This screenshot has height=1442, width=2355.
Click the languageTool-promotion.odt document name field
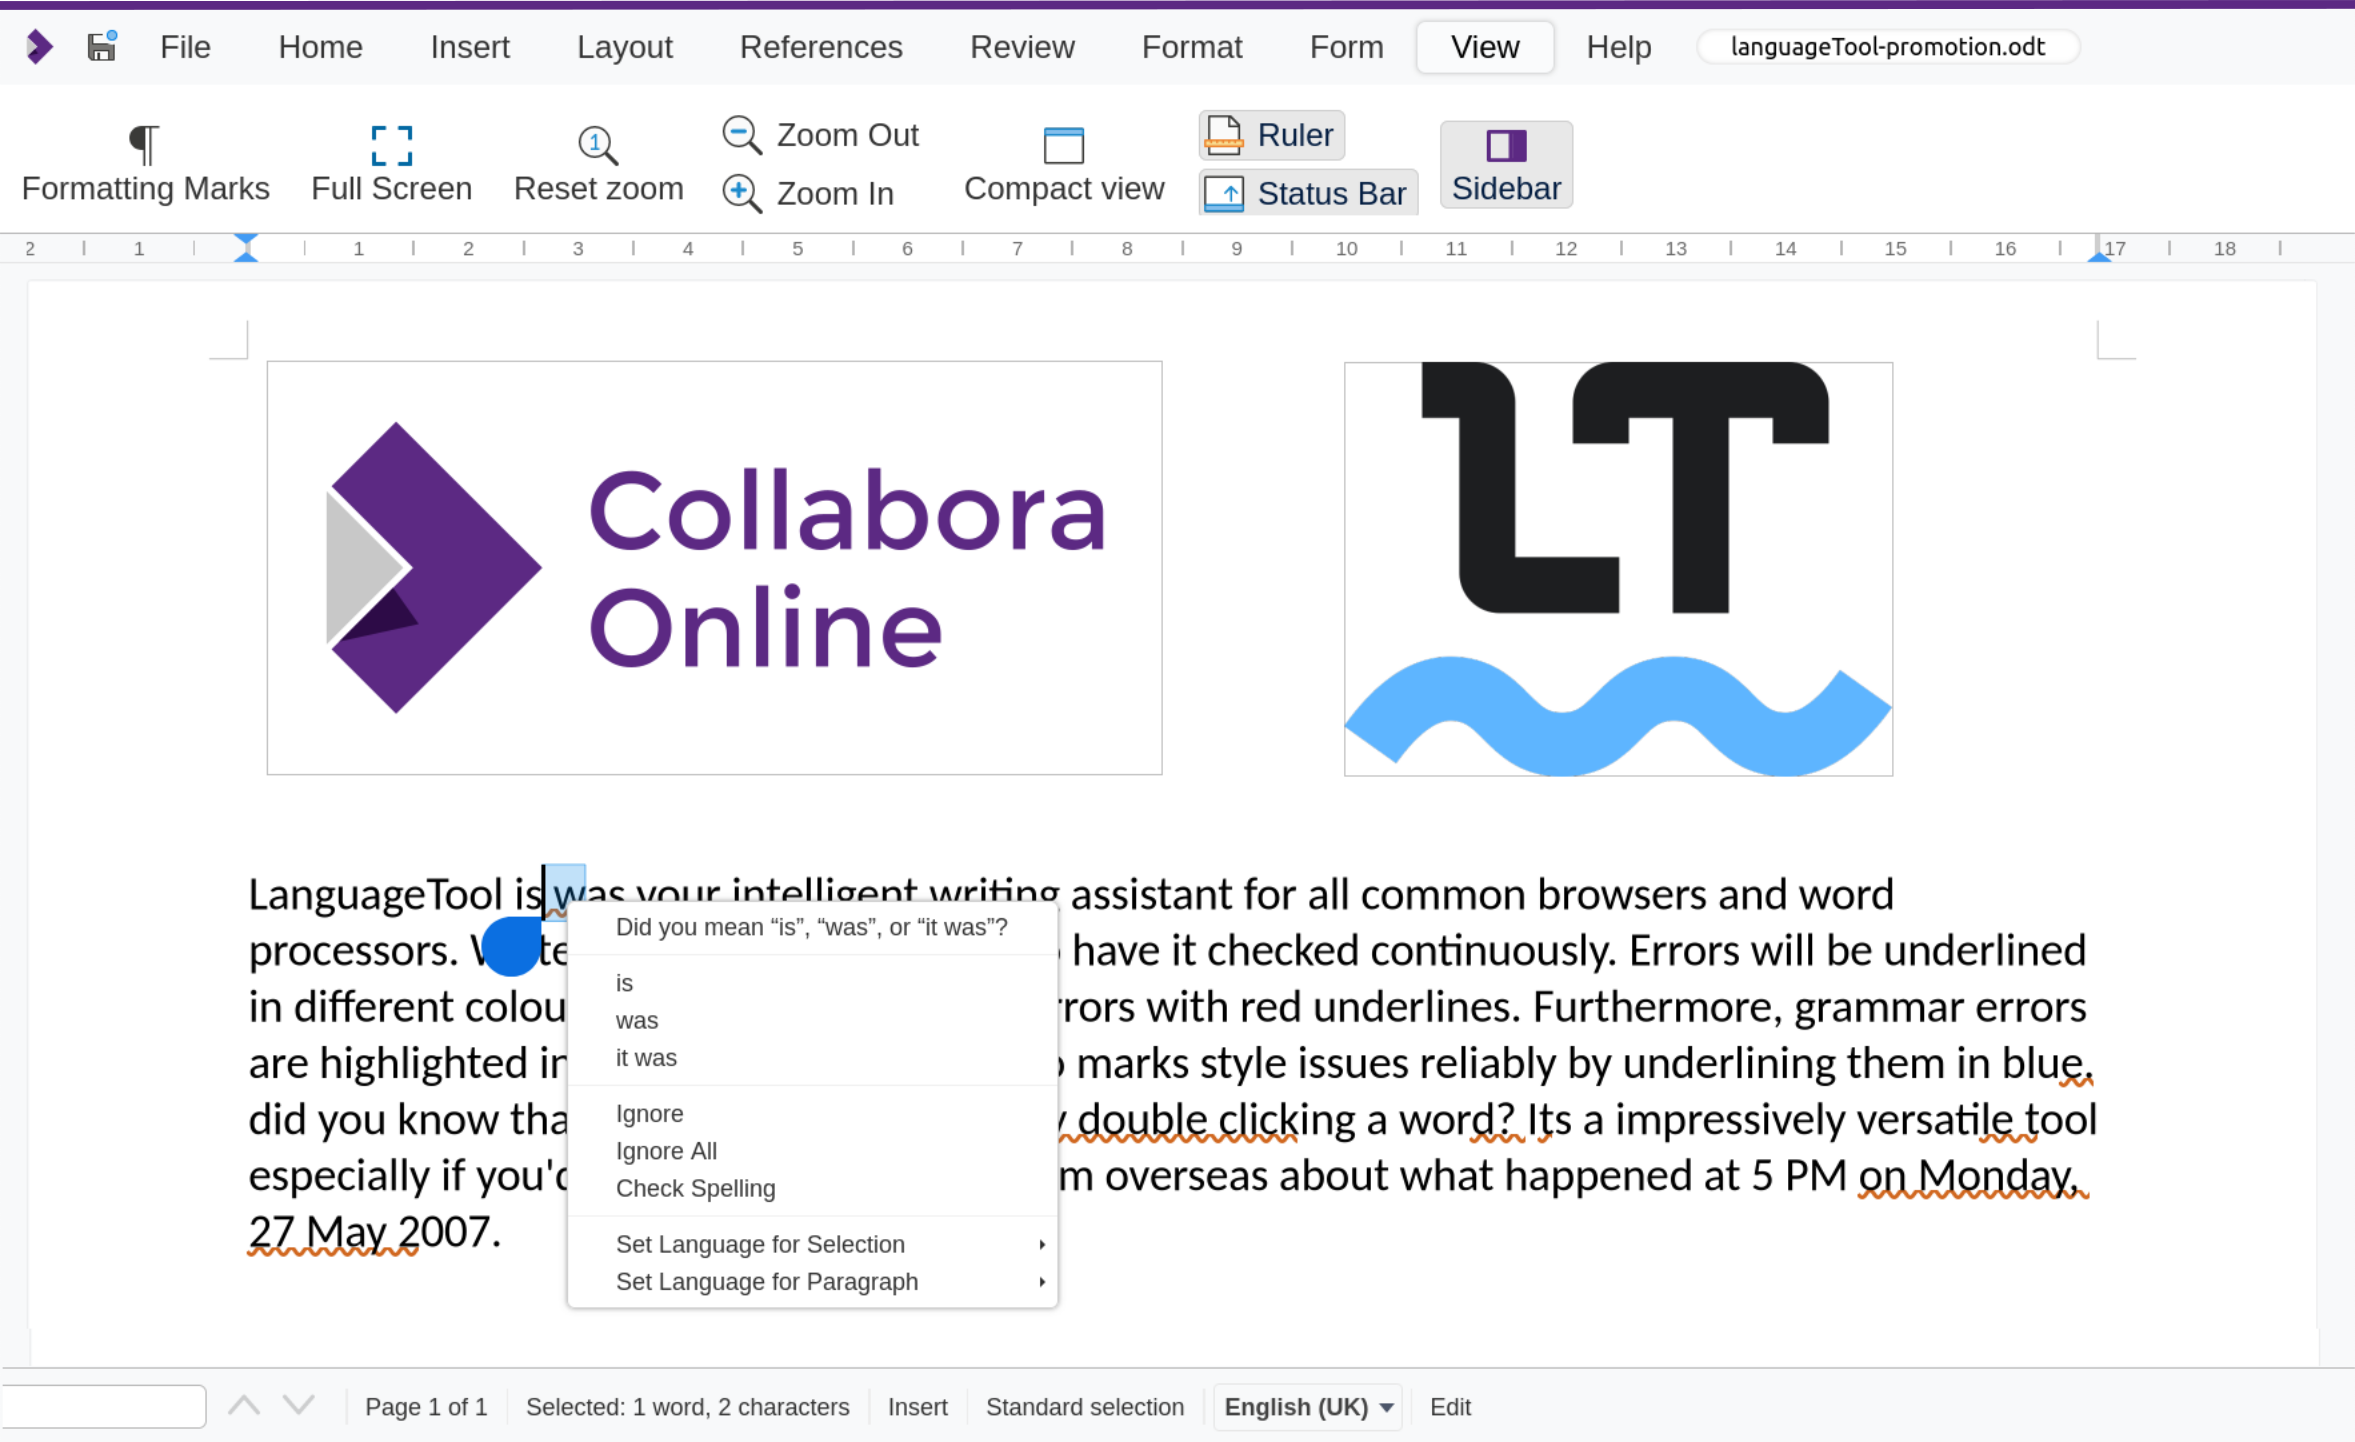click(x=1888, y=47)
